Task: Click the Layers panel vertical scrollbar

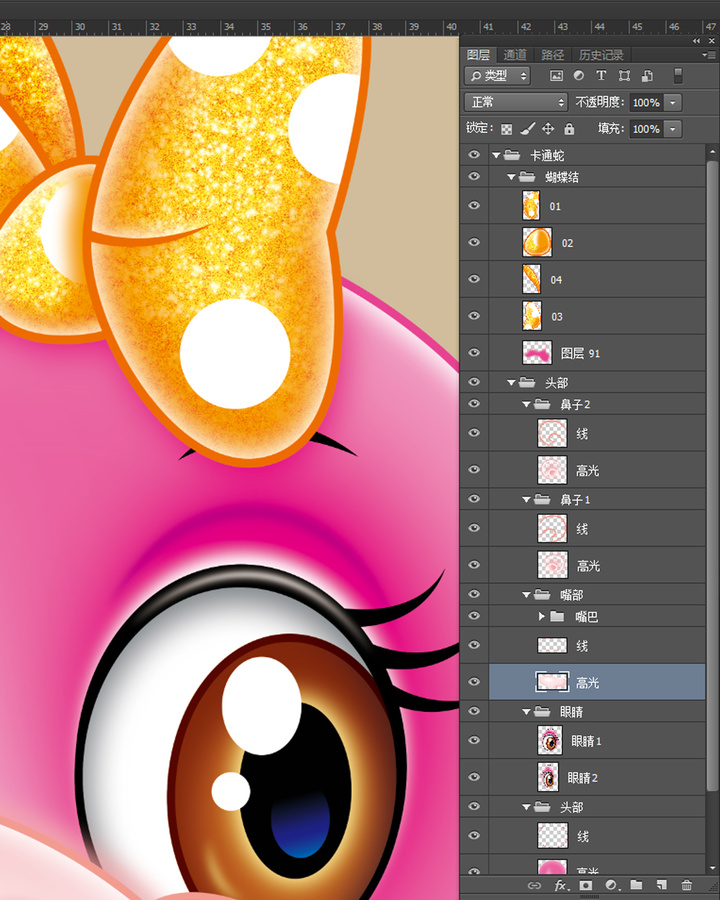Action: [712, 476]
